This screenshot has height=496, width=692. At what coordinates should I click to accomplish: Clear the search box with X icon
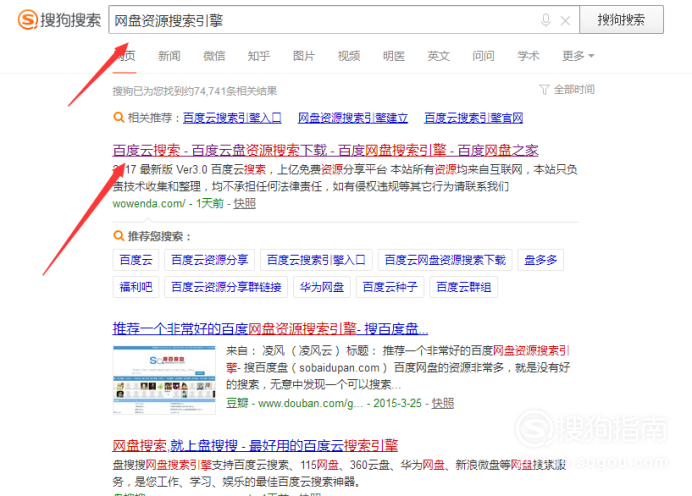pos(565,20)
